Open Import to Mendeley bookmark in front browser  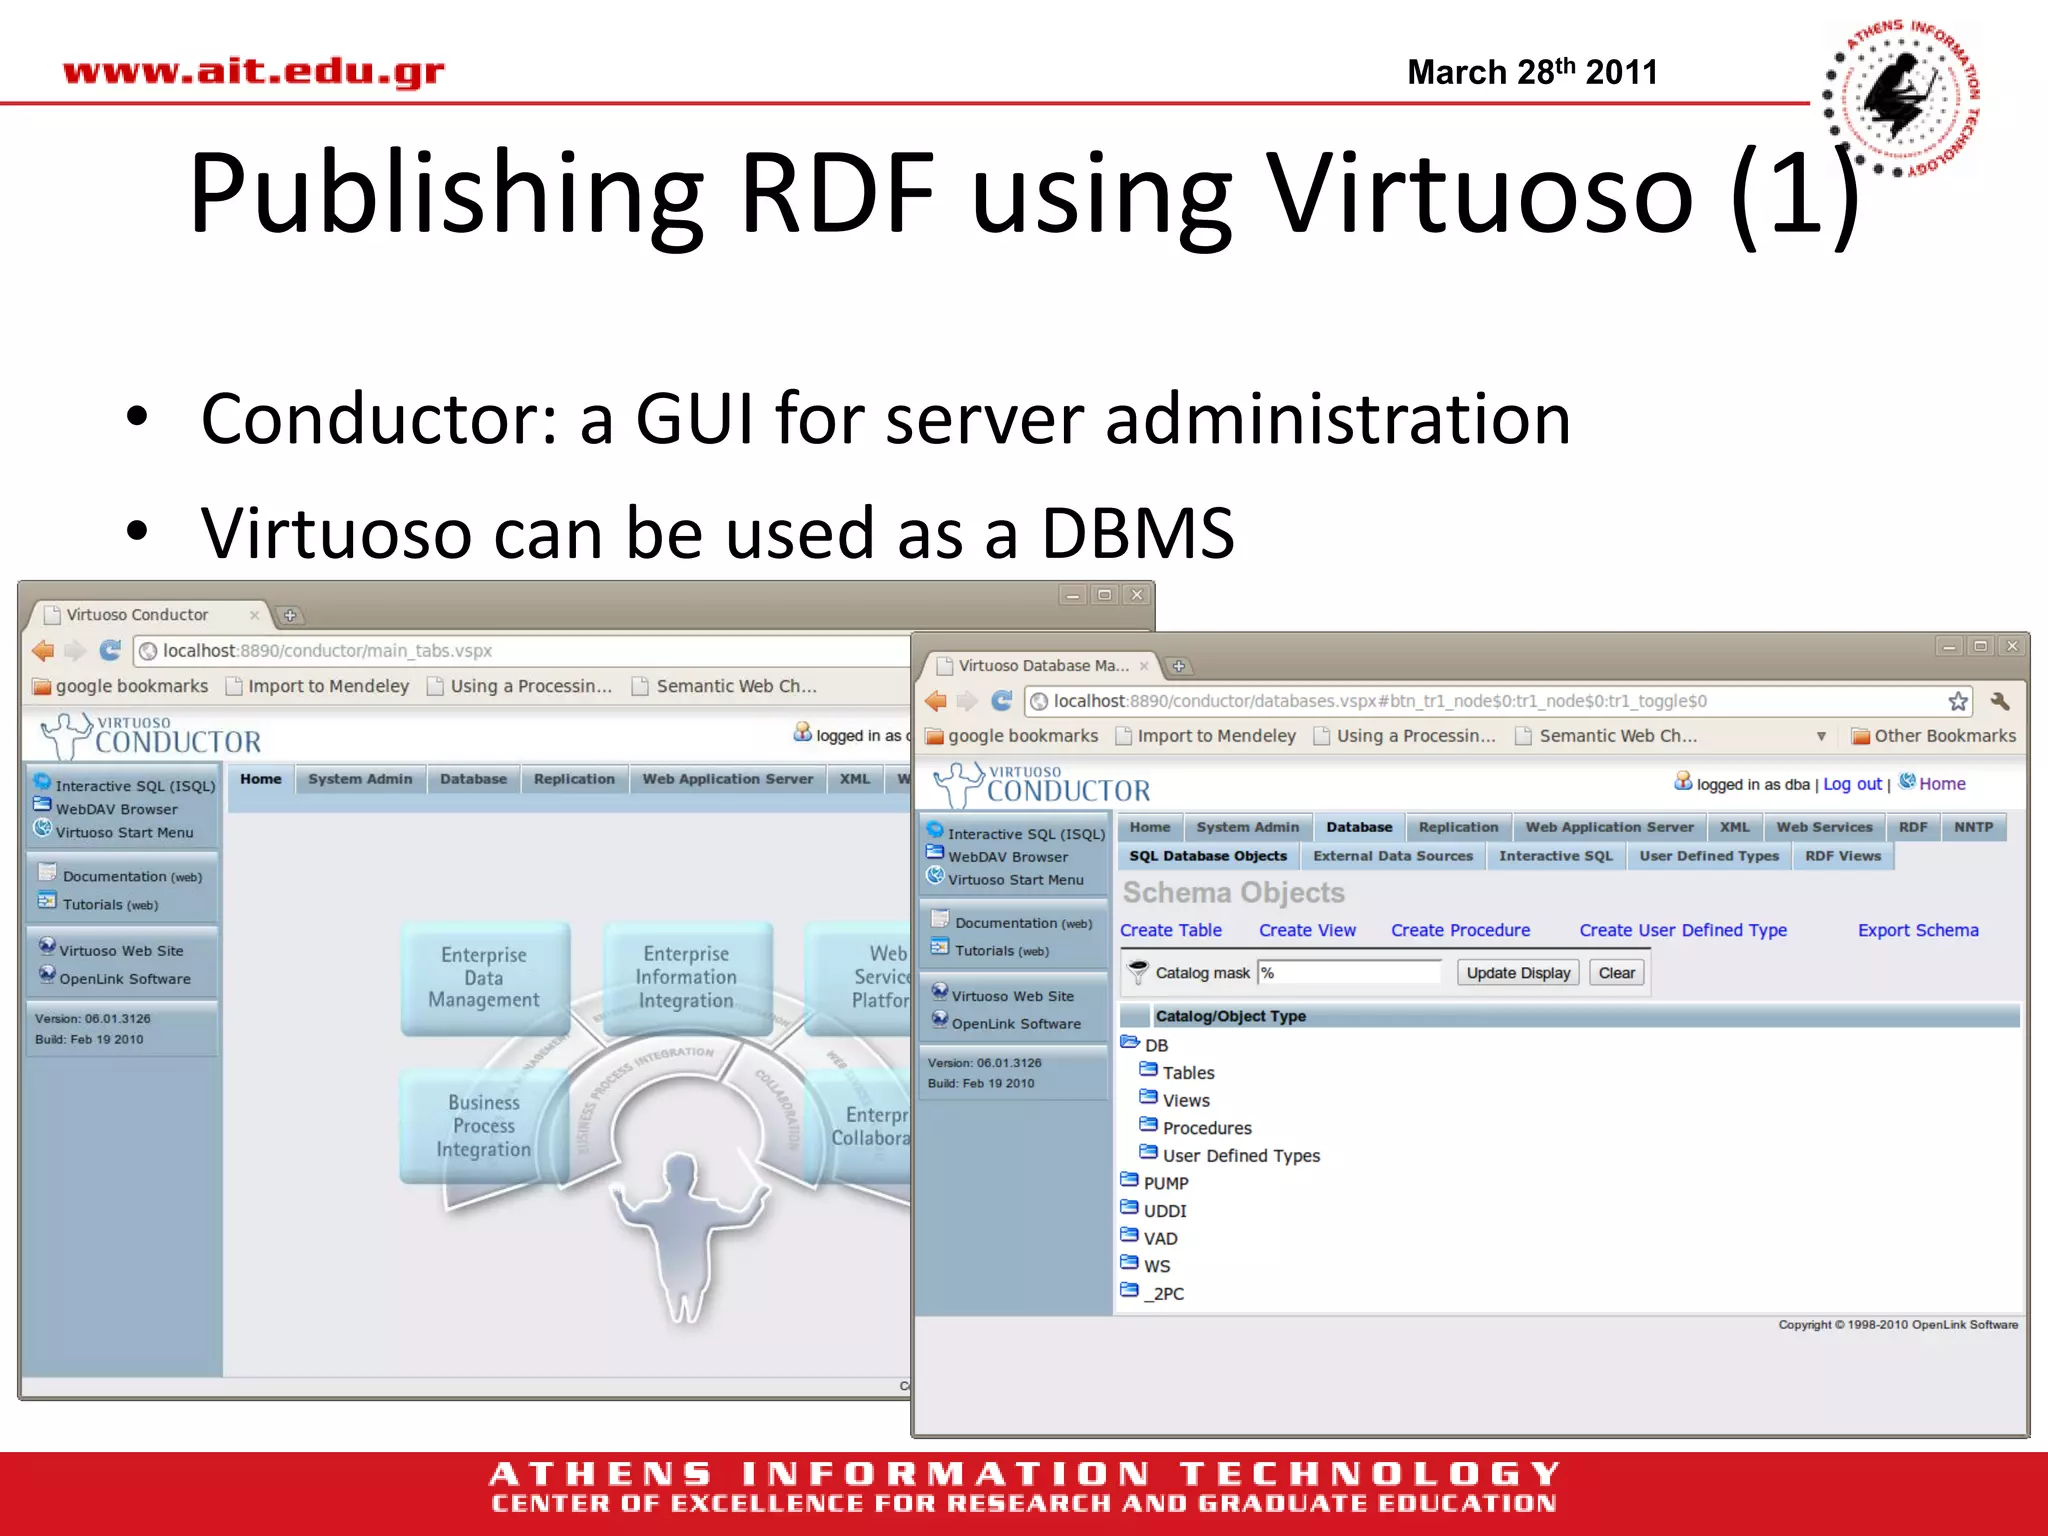click(x=1206, y=736)
